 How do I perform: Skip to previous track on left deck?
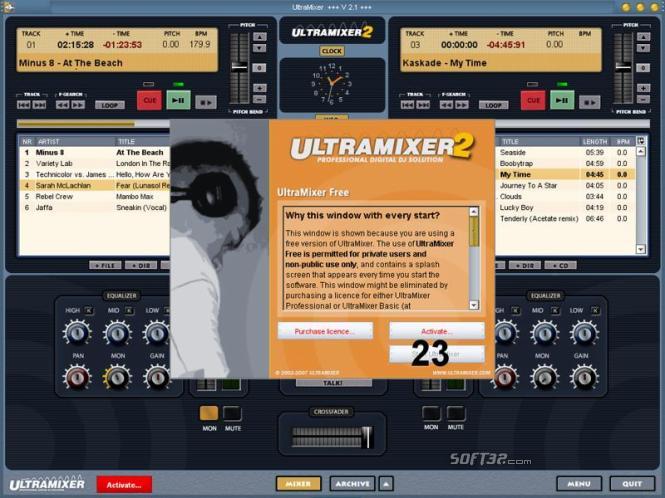pos(23,105)
